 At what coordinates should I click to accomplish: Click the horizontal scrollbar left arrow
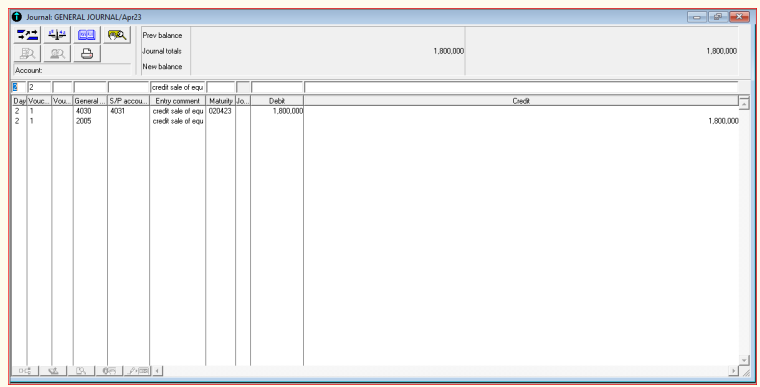157,371
